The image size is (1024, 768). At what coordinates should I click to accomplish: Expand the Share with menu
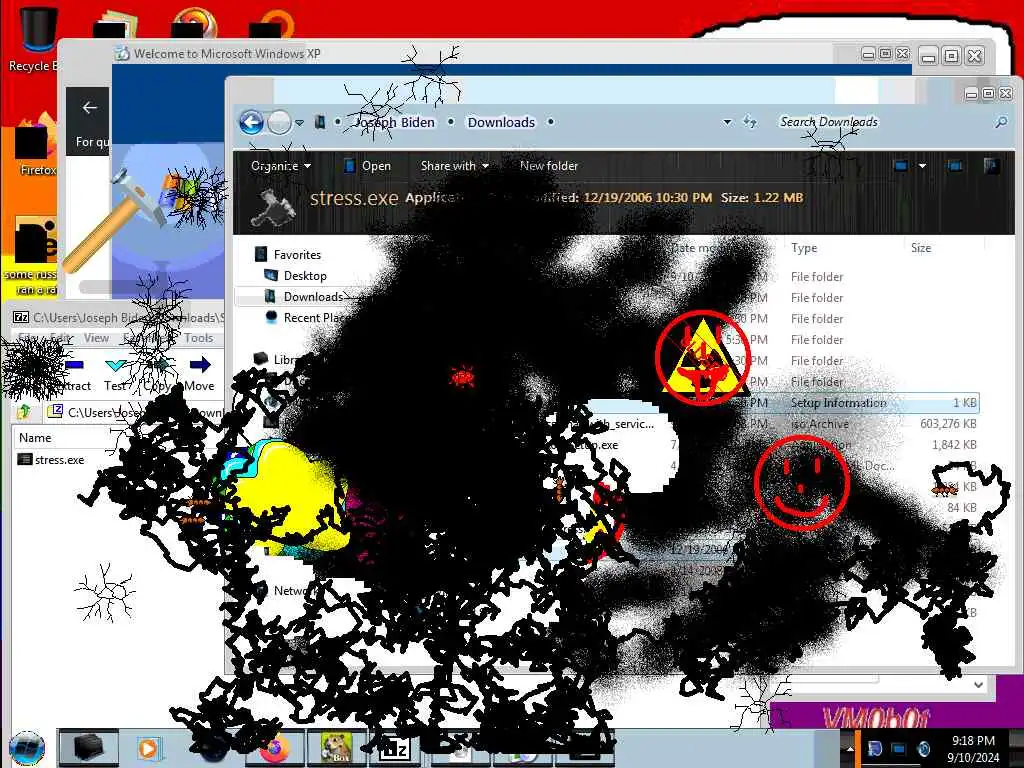[x=455, y=166]
